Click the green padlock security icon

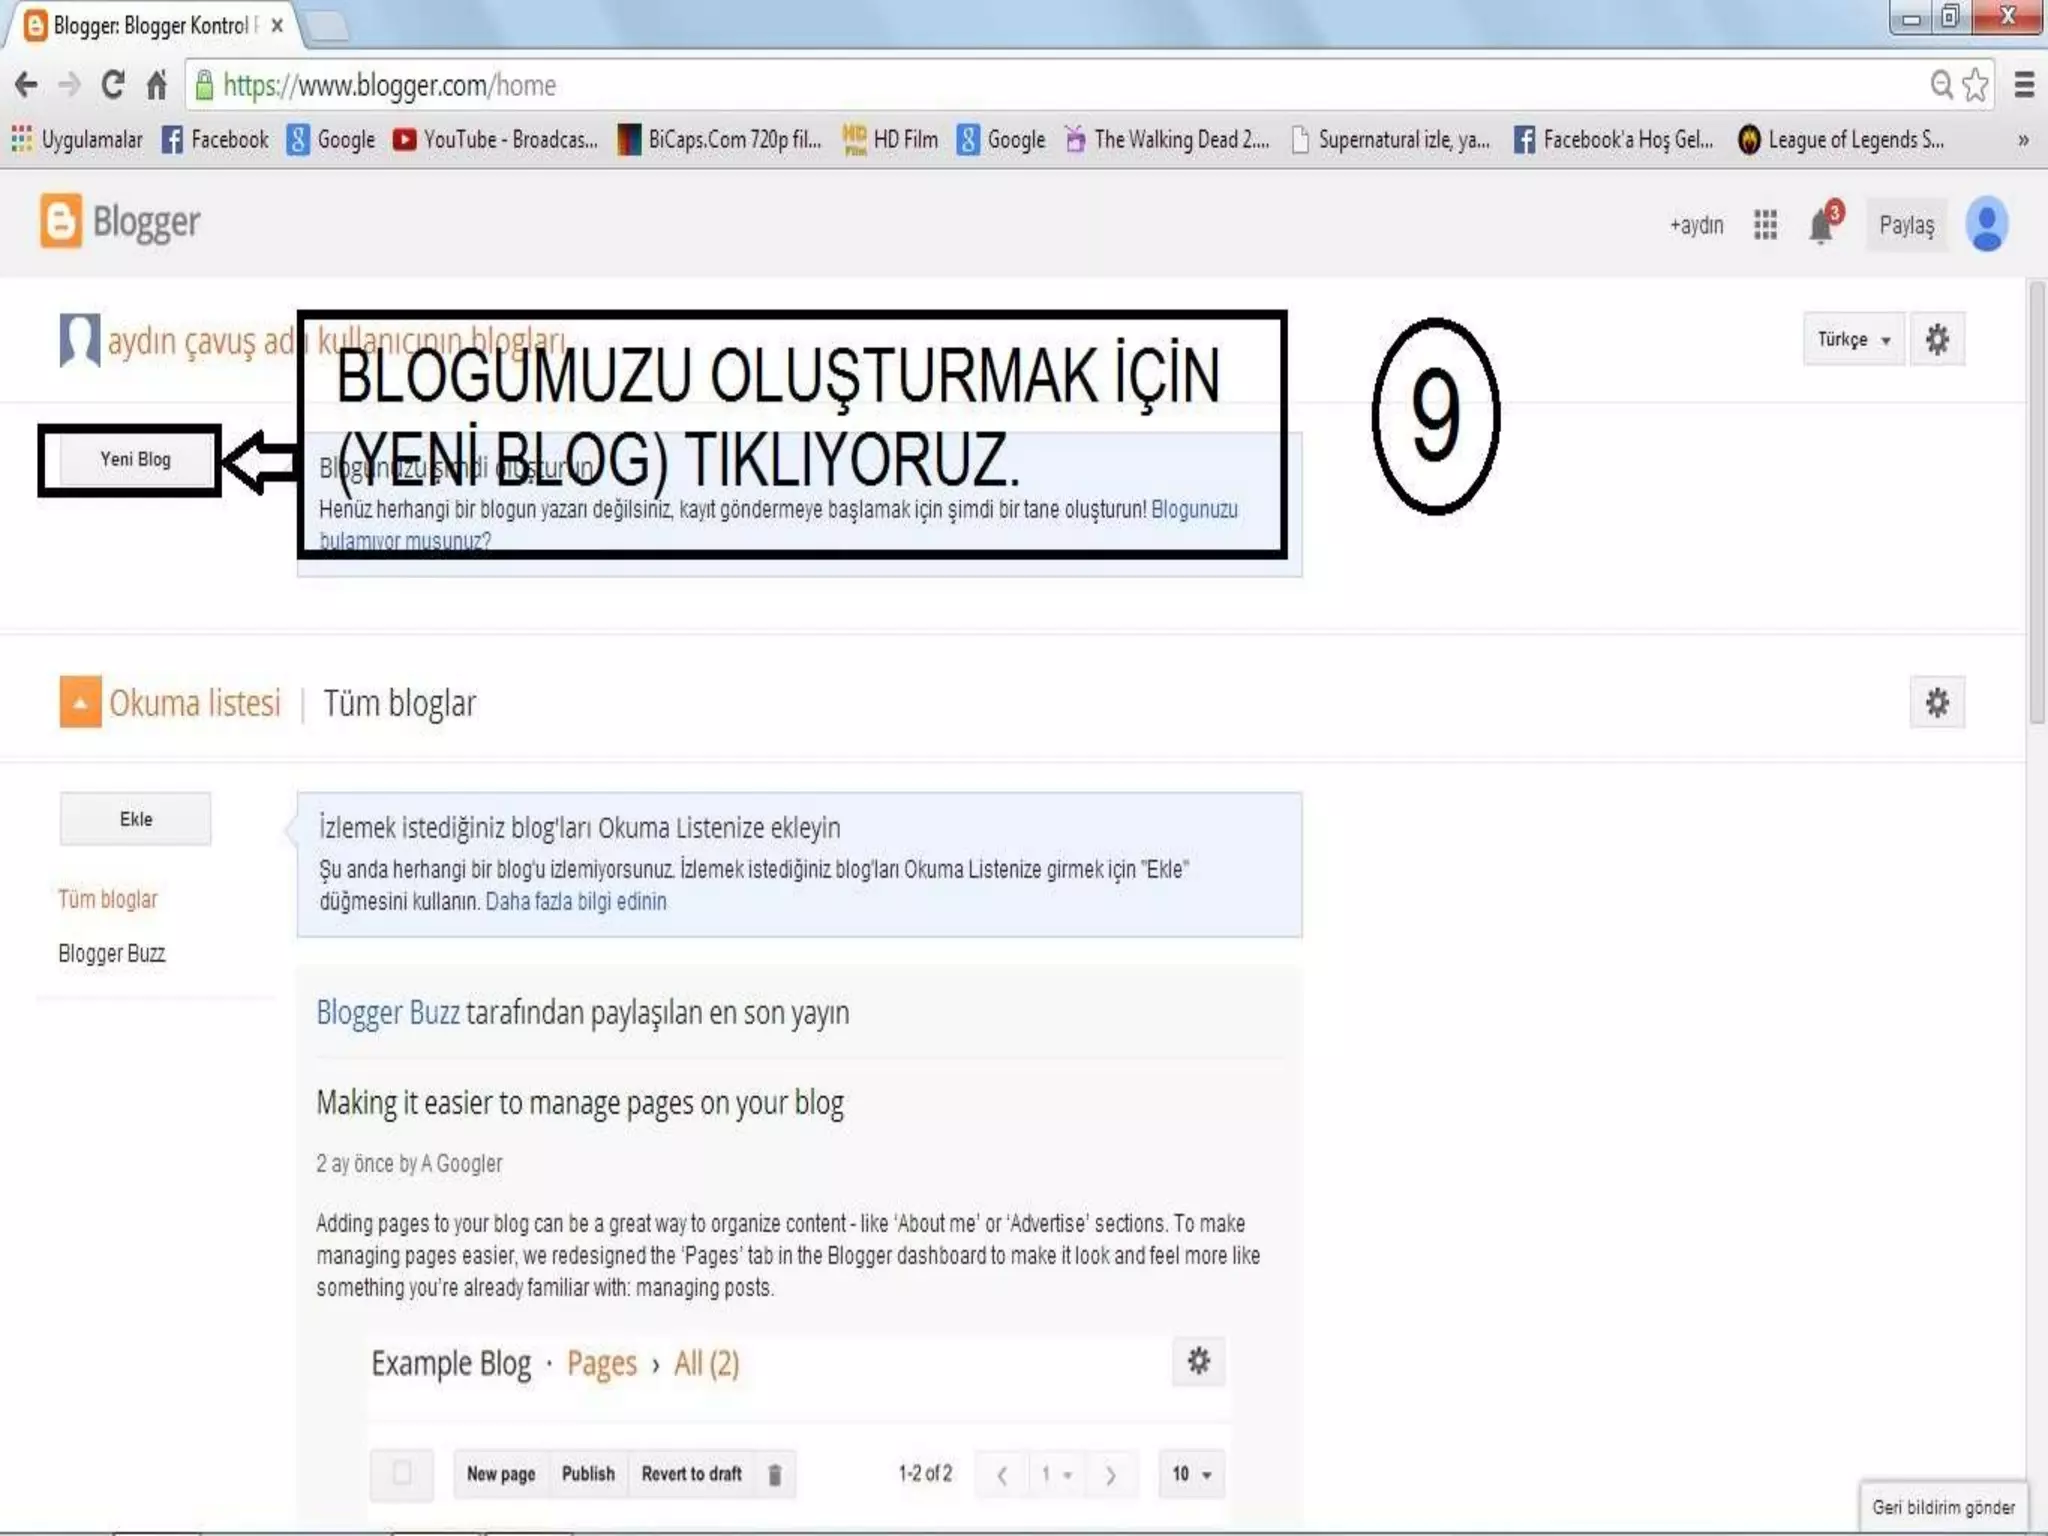pyautogui.click(x=204, y=85)
